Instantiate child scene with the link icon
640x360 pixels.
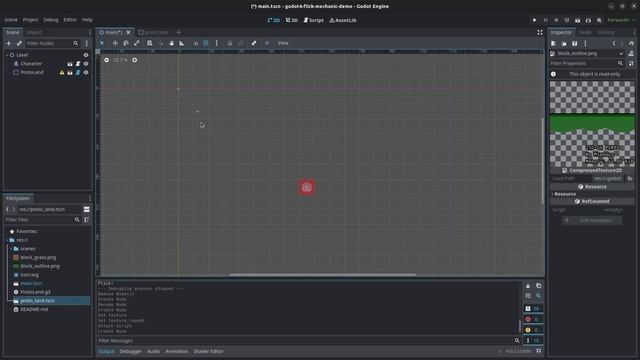[x=19, y=43]
